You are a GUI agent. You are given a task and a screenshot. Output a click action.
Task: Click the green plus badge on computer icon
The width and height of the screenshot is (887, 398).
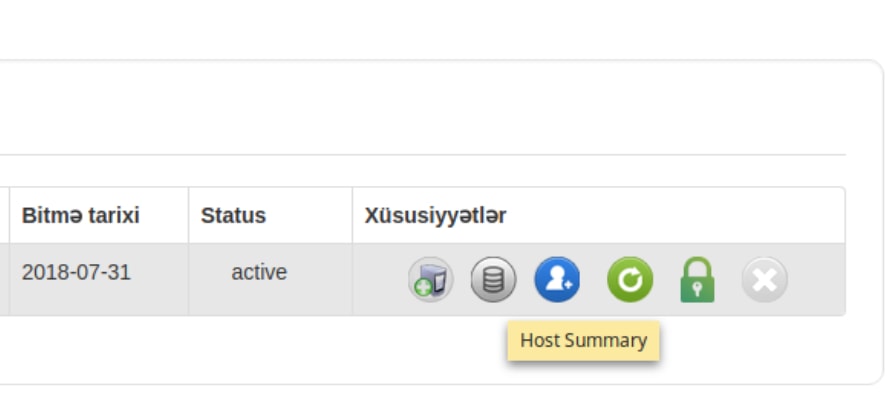click(x=423, y=288)
